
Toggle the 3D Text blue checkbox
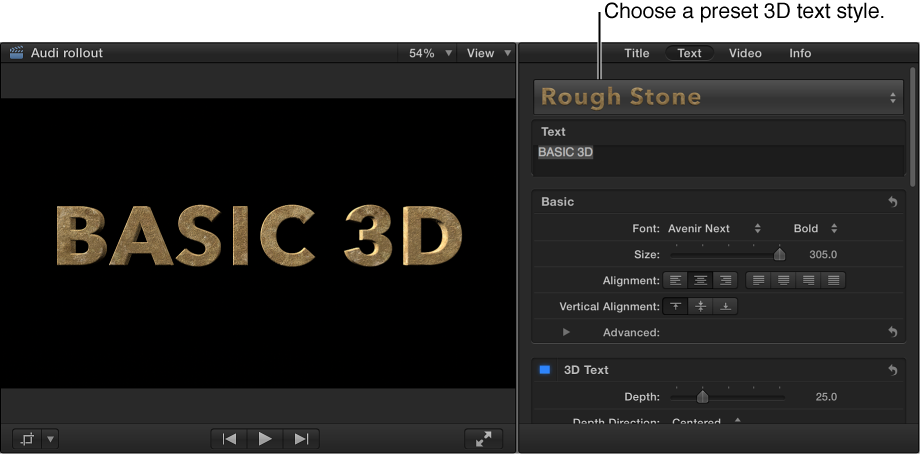[545, 370]
